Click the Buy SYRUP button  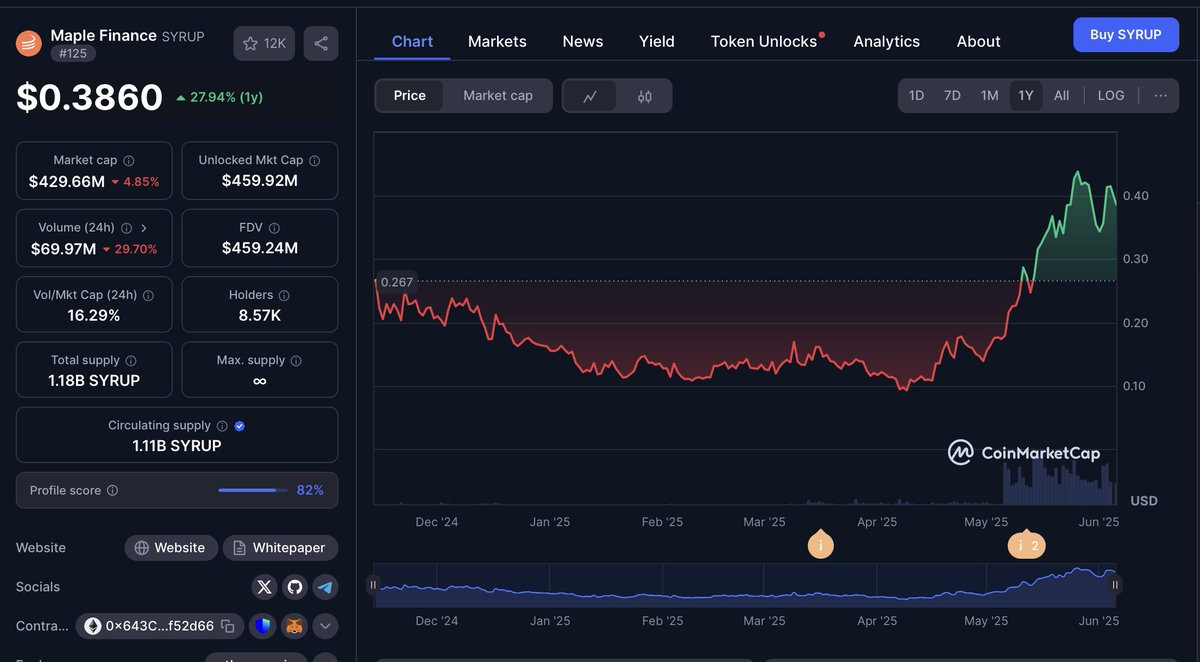click(1126, 34)
